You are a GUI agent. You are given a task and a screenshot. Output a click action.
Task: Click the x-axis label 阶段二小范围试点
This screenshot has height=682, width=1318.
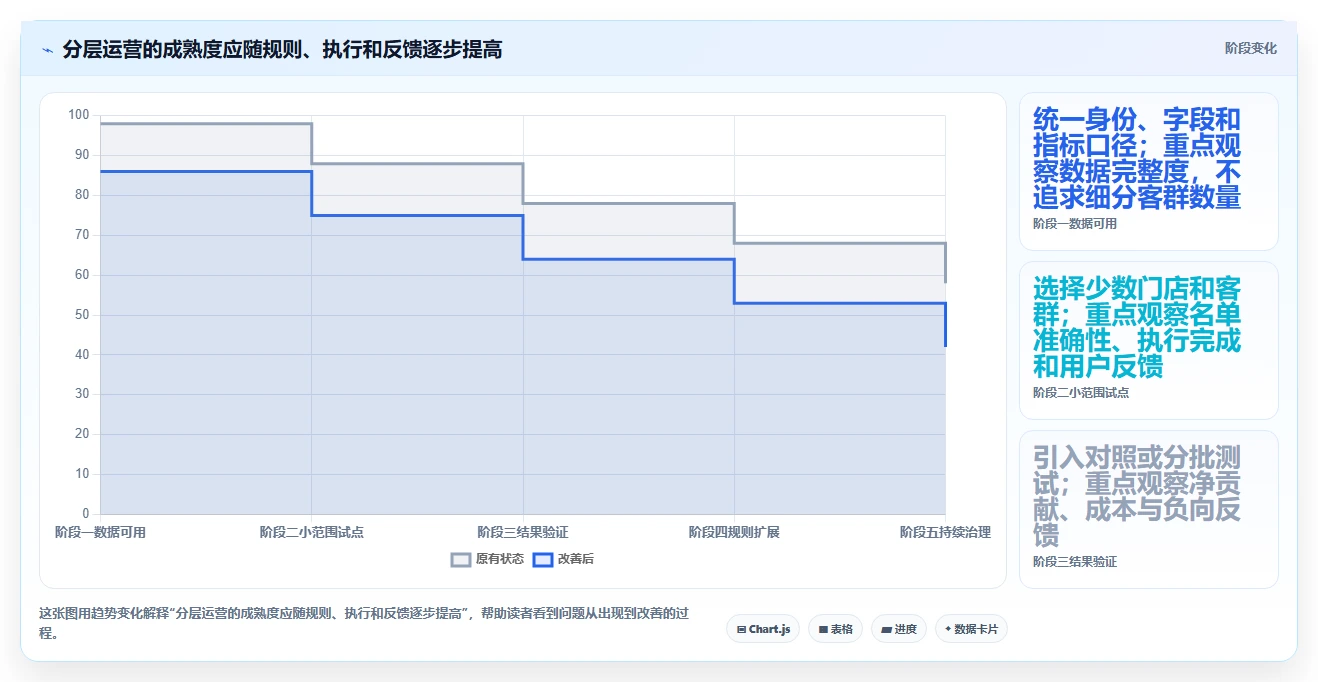311,532
